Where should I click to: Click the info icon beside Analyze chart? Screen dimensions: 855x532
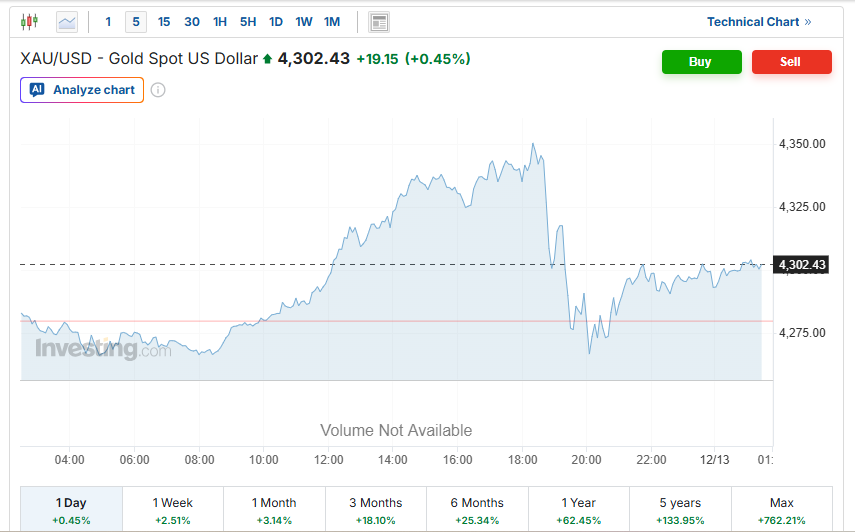158,90
